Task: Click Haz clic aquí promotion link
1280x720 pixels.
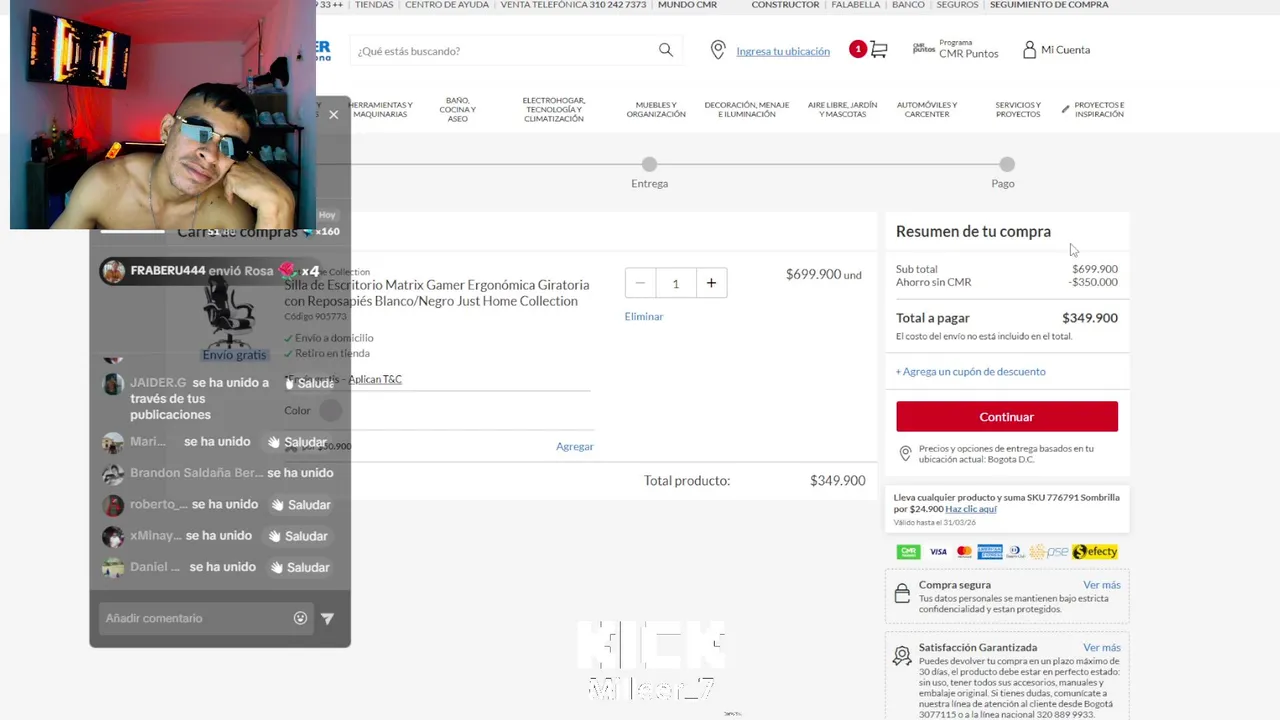Action: point(971,509)
